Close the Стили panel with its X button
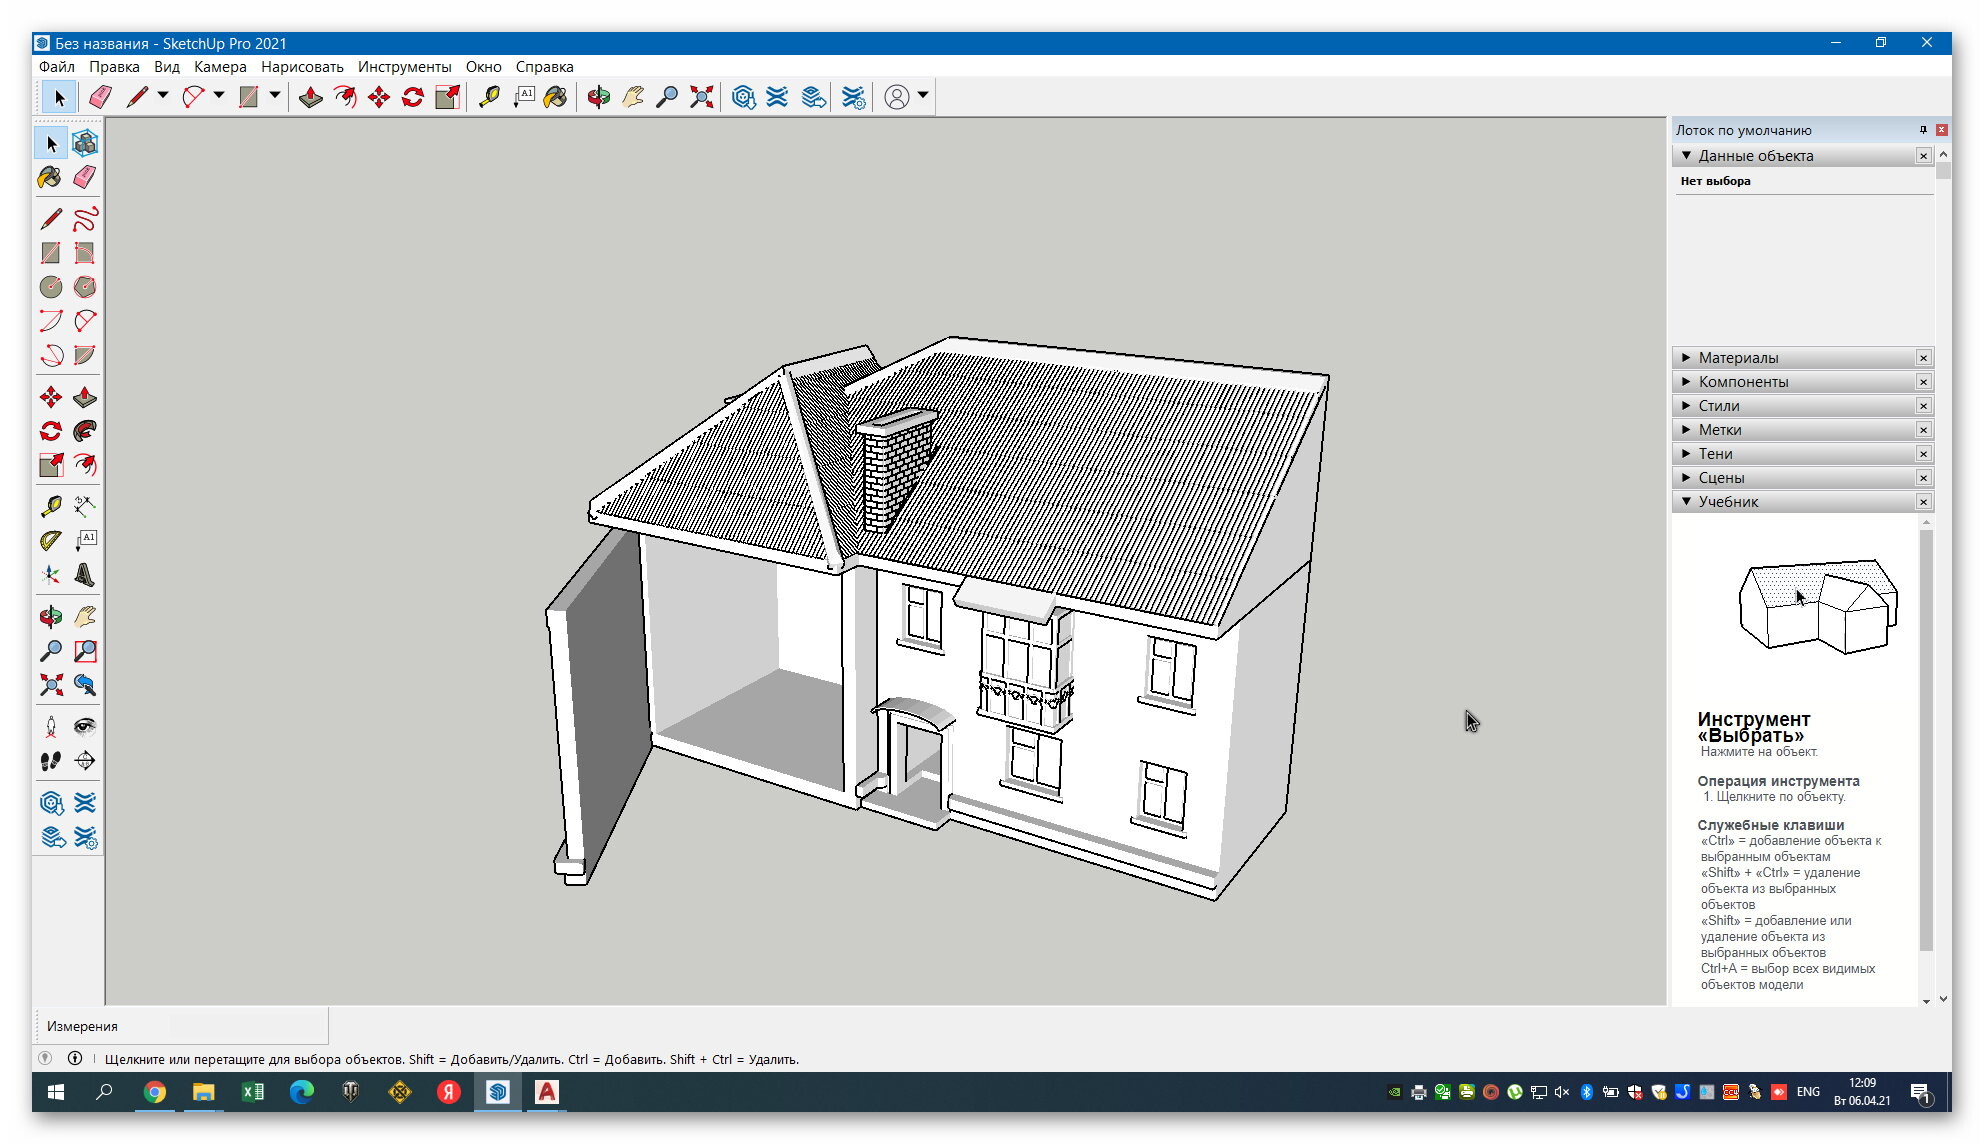Viewport: 1984px width, 1144px height. pyautogui.click(x=1923, y=406)
